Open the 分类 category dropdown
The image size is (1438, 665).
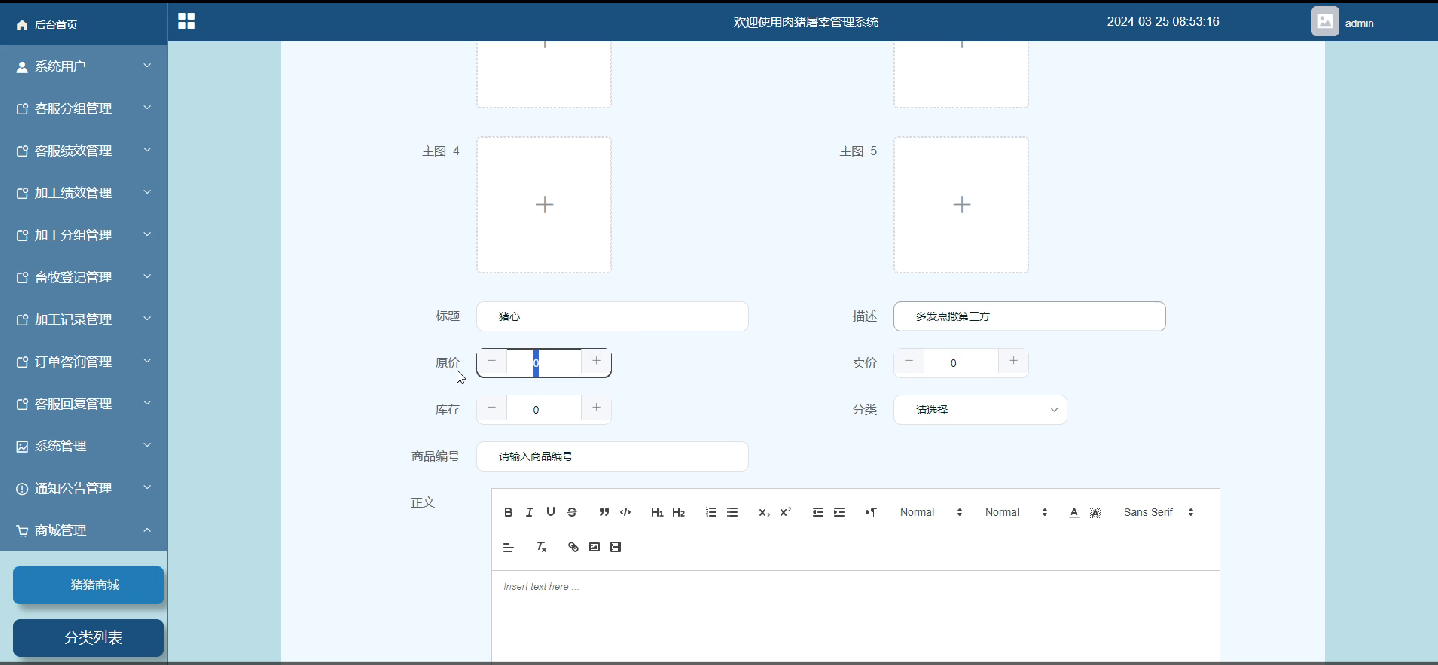pos(980,409)
